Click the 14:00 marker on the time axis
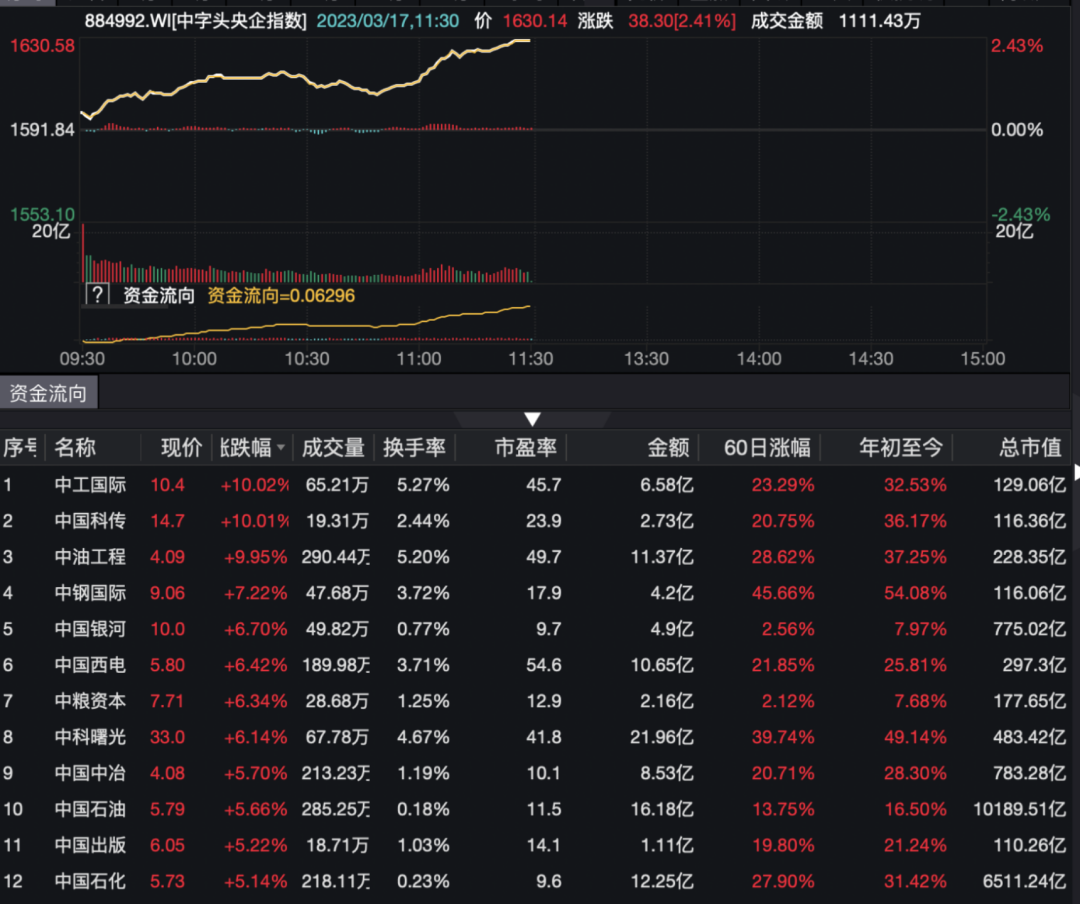This screenshot has height=904, width=1080. click(x=759, y=358)
